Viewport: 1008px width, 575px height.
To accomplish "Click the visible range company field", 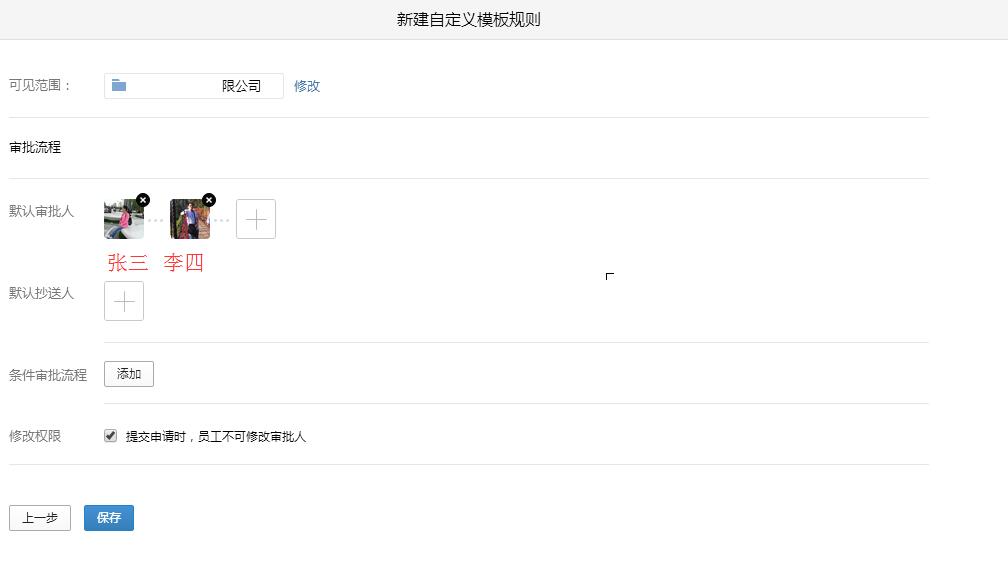I will pos(194,86).
